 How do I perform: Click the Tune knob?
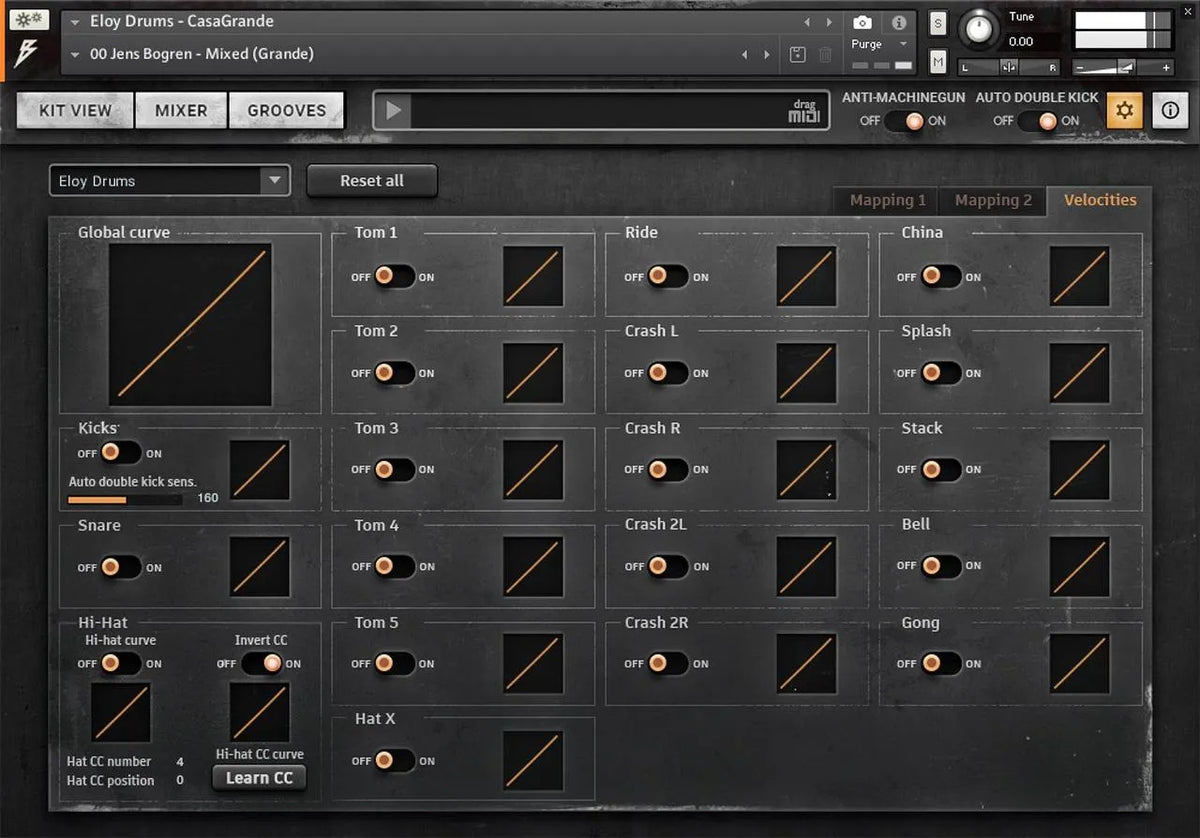tap(978, 28)
